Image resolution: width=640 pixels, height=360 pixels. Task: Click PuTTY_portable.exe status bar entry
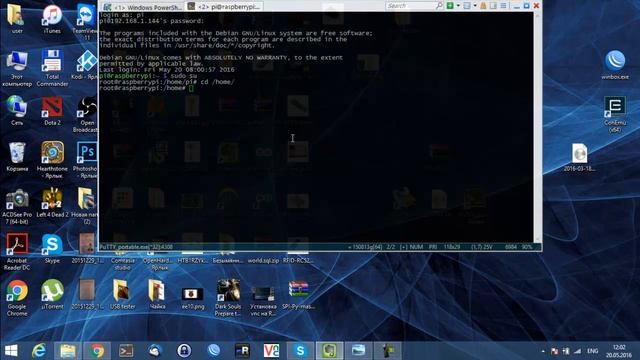pyautogui.click(x=136, y=247)
